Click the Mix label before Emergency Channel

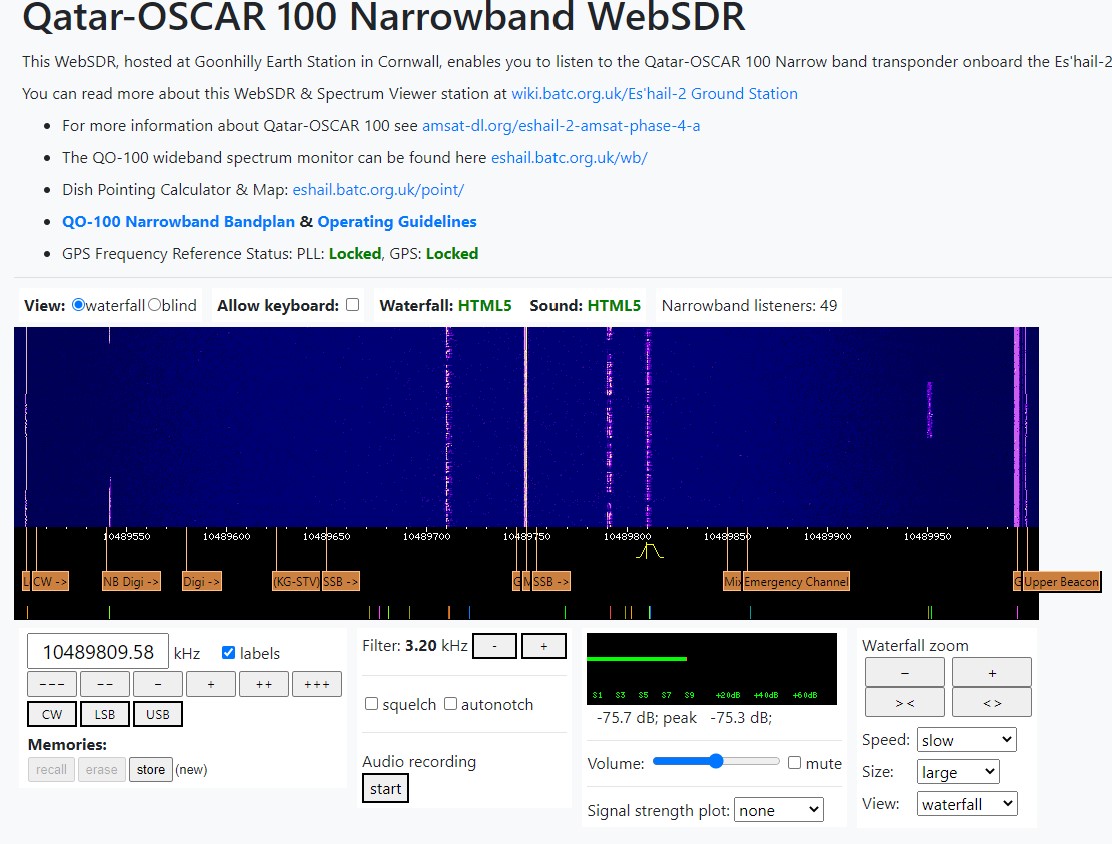(732, 582)
